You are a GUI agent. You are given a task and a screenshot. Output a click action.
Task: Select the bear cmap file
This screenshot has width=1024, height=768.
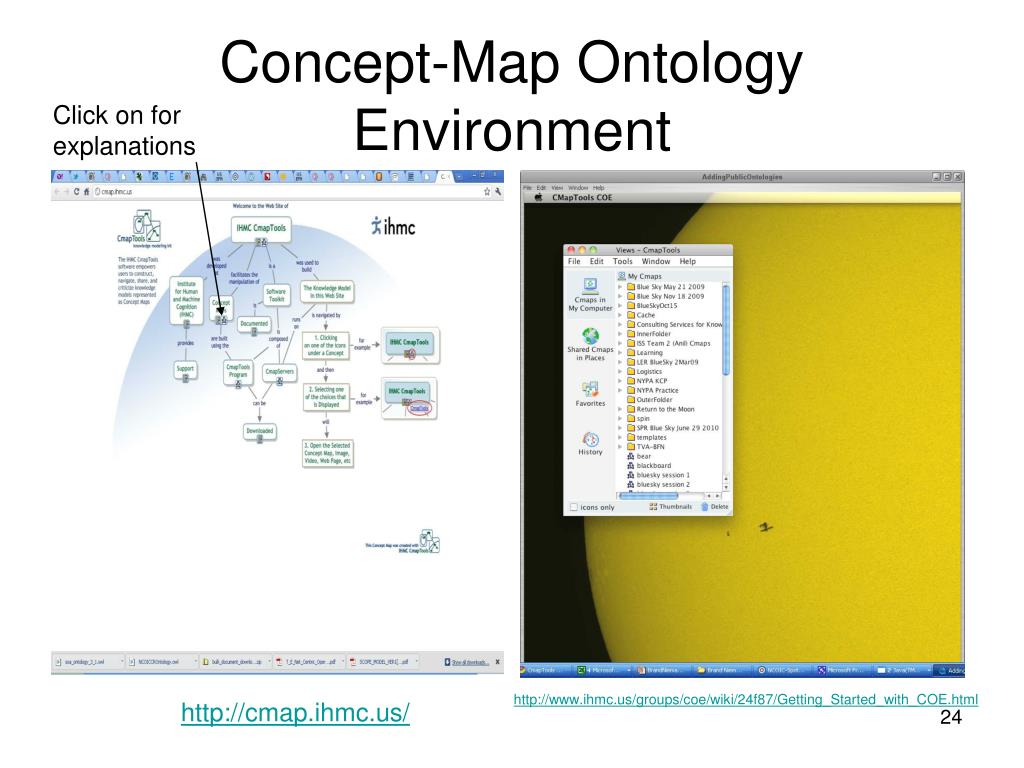click(639, 456)
